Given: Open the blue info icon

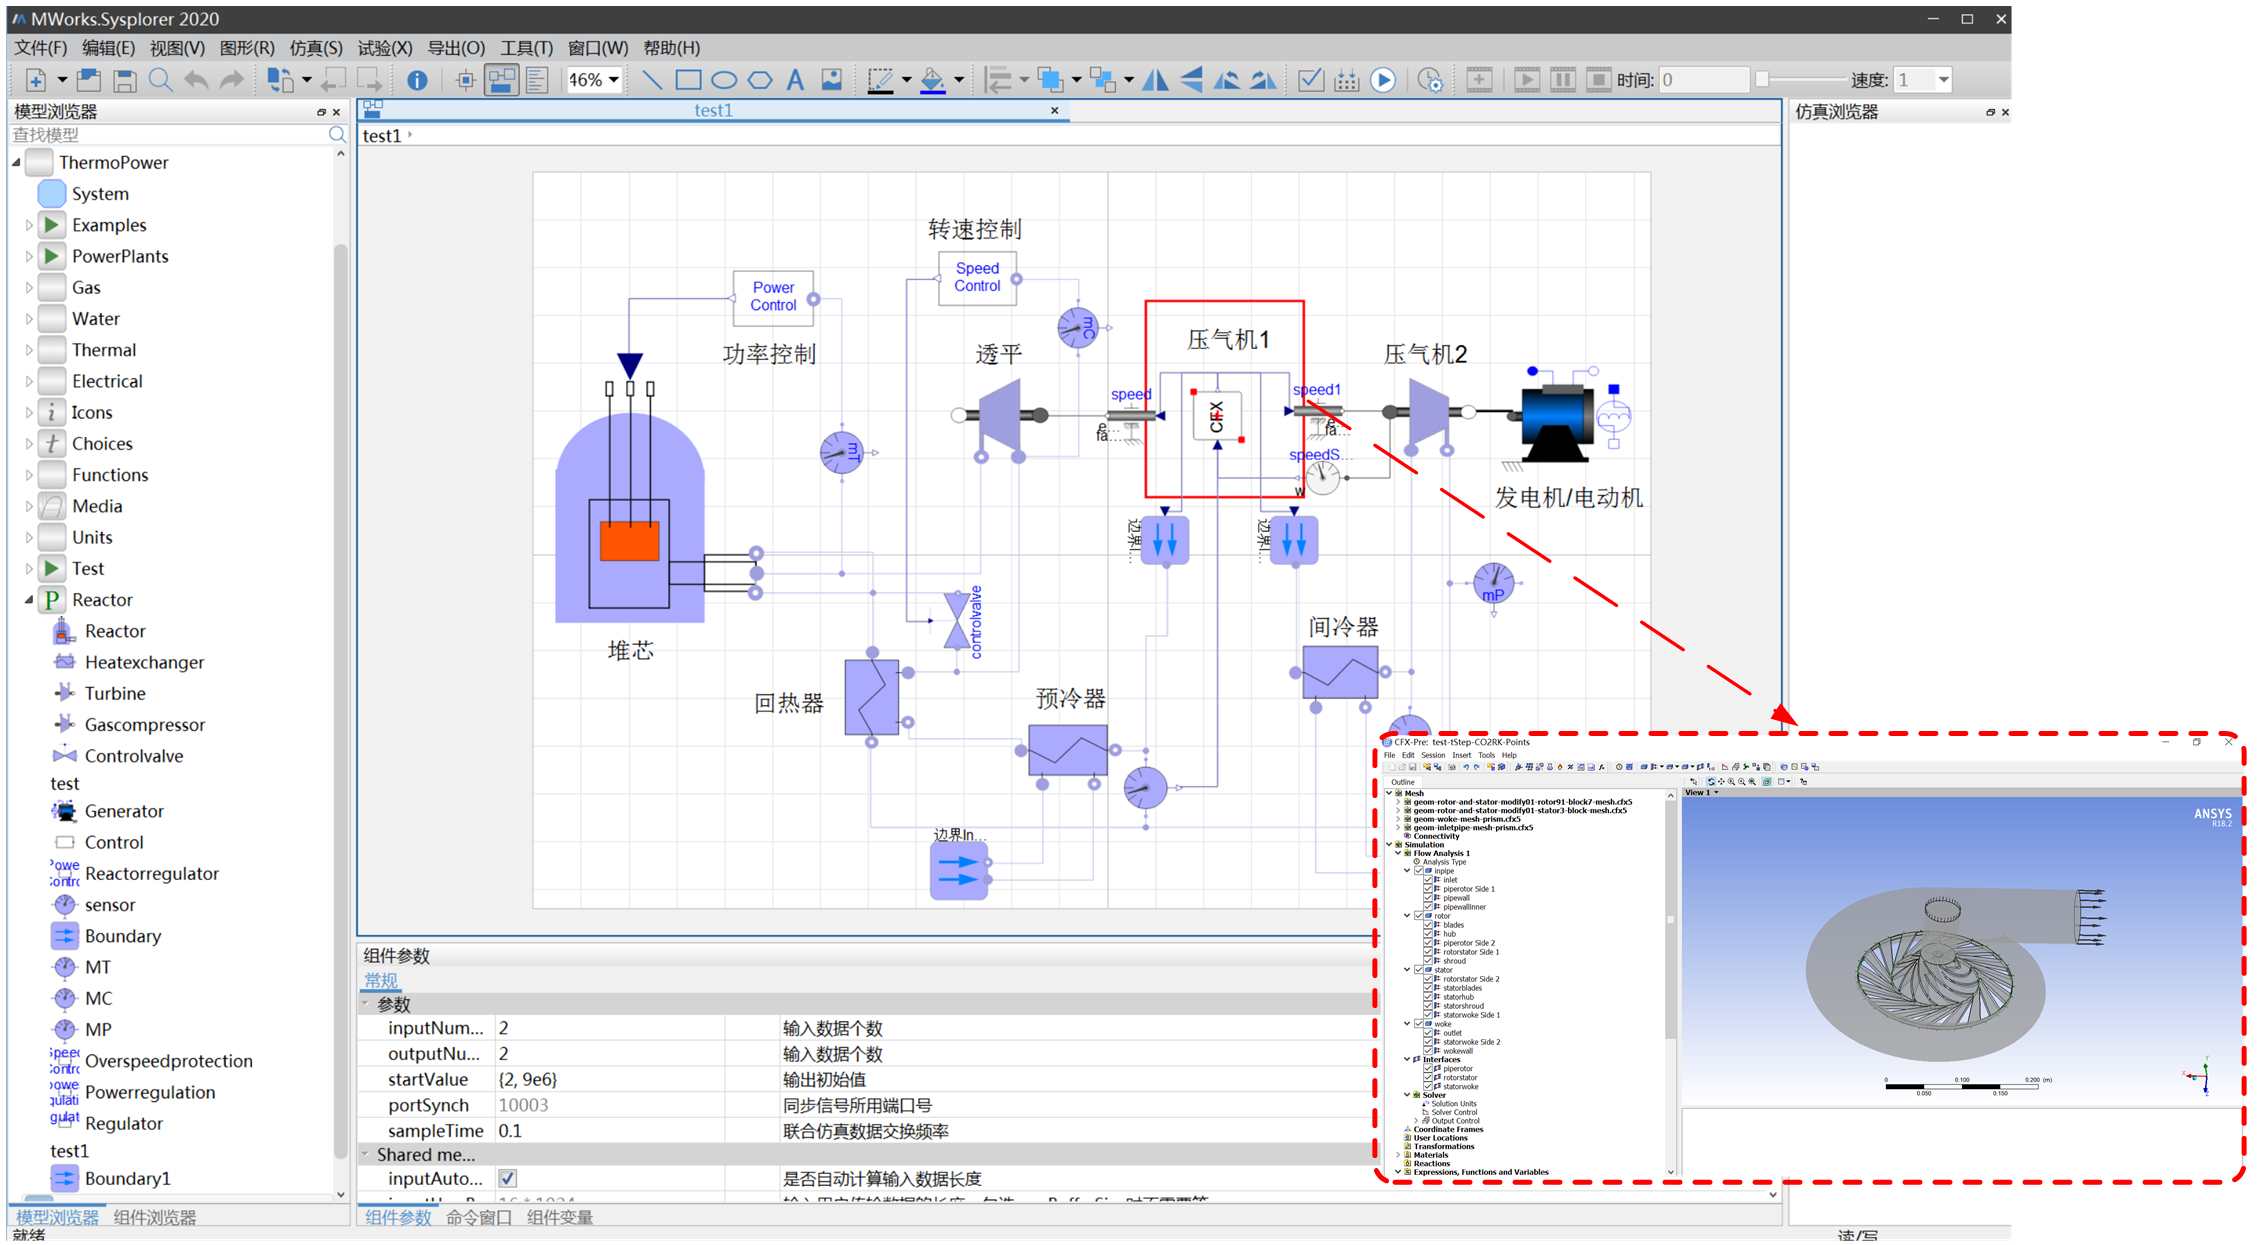Looking at the screenshot, I should pyautogui.click(x=417, y=80).
